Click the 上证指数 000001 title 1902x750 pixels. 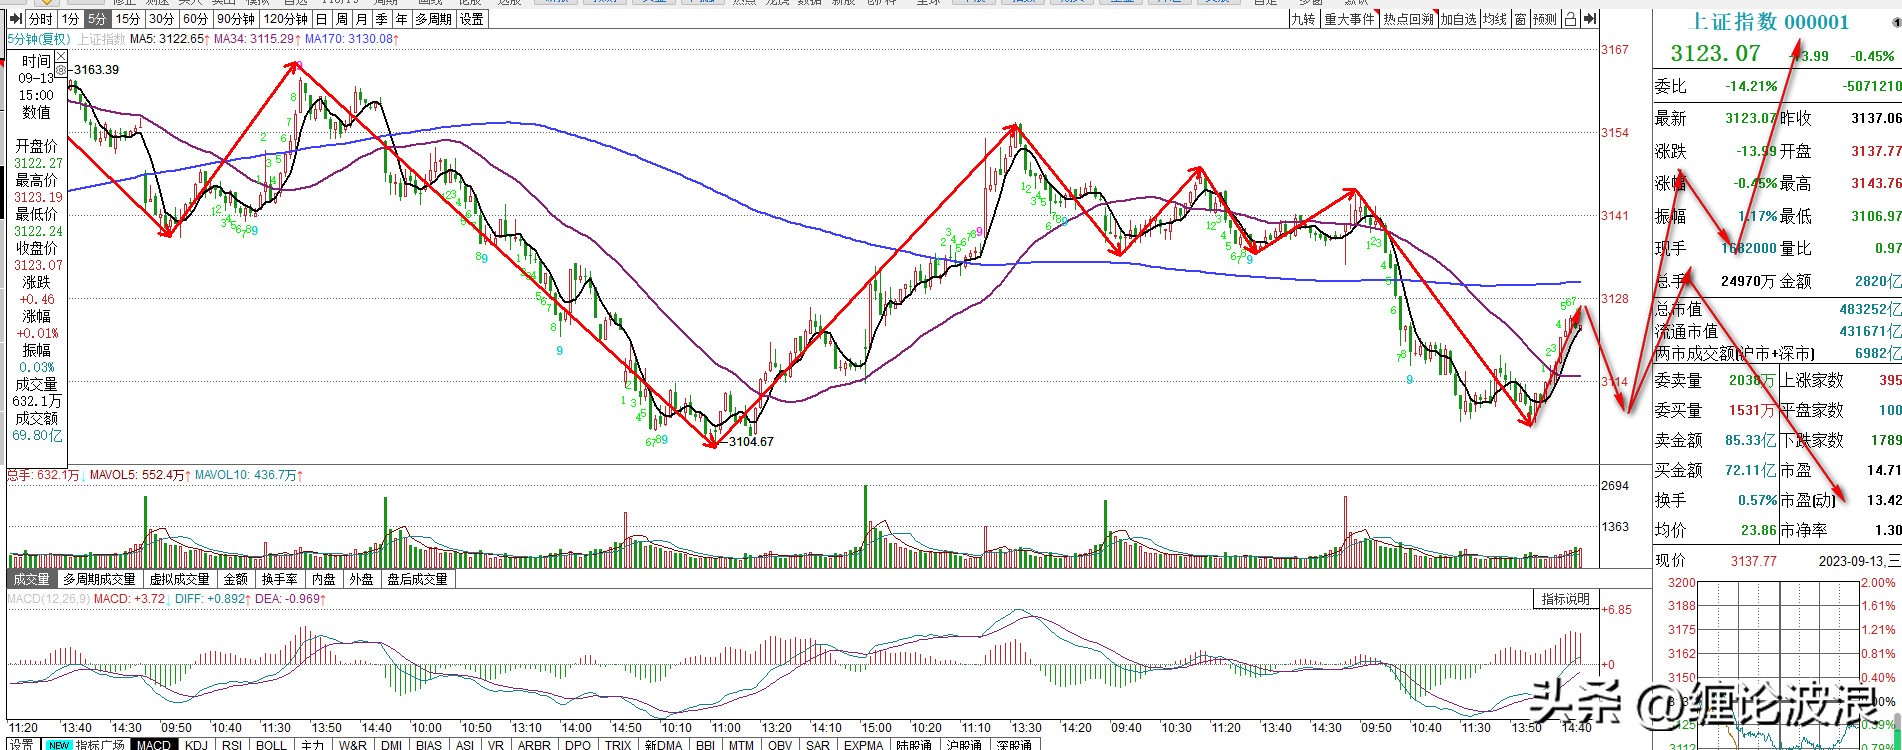(x=1768, y=22)
